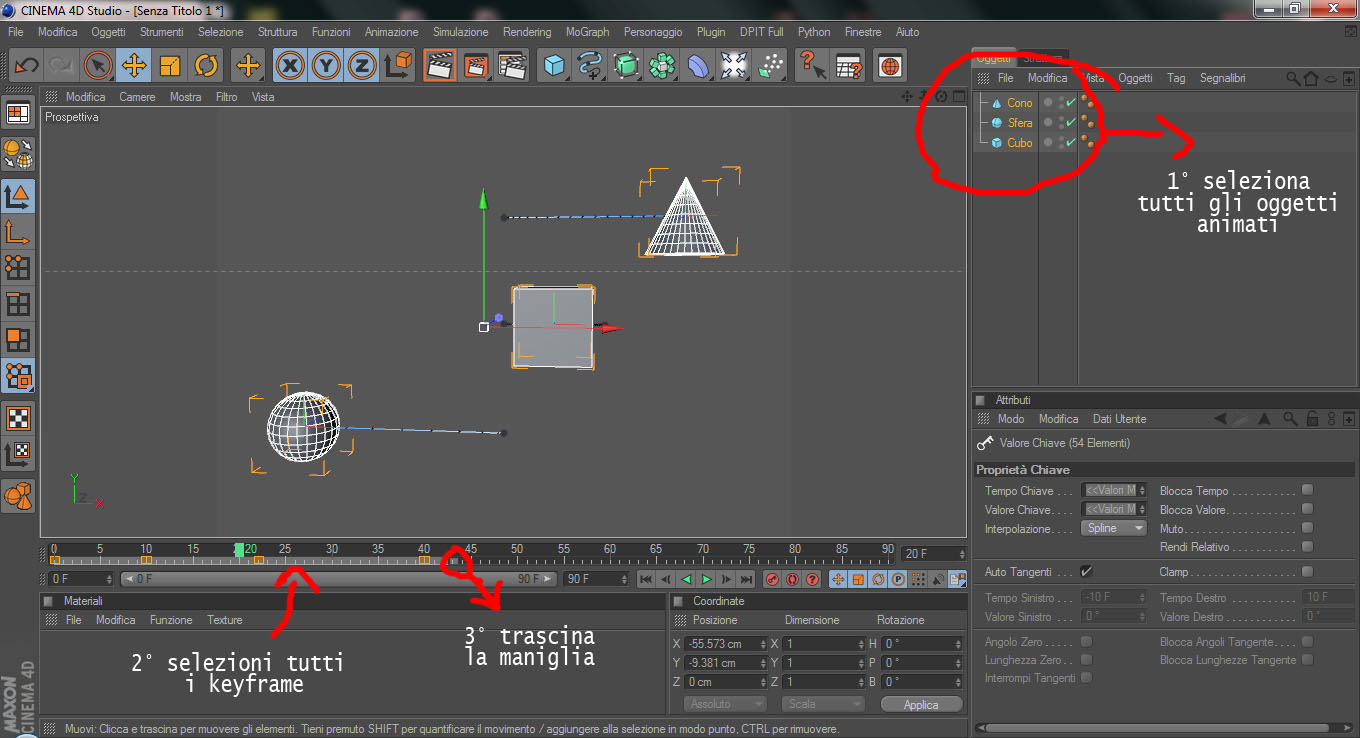Open the viewport Camere menu
Viewport: 1360px width, 738px height.
[137, 97]
